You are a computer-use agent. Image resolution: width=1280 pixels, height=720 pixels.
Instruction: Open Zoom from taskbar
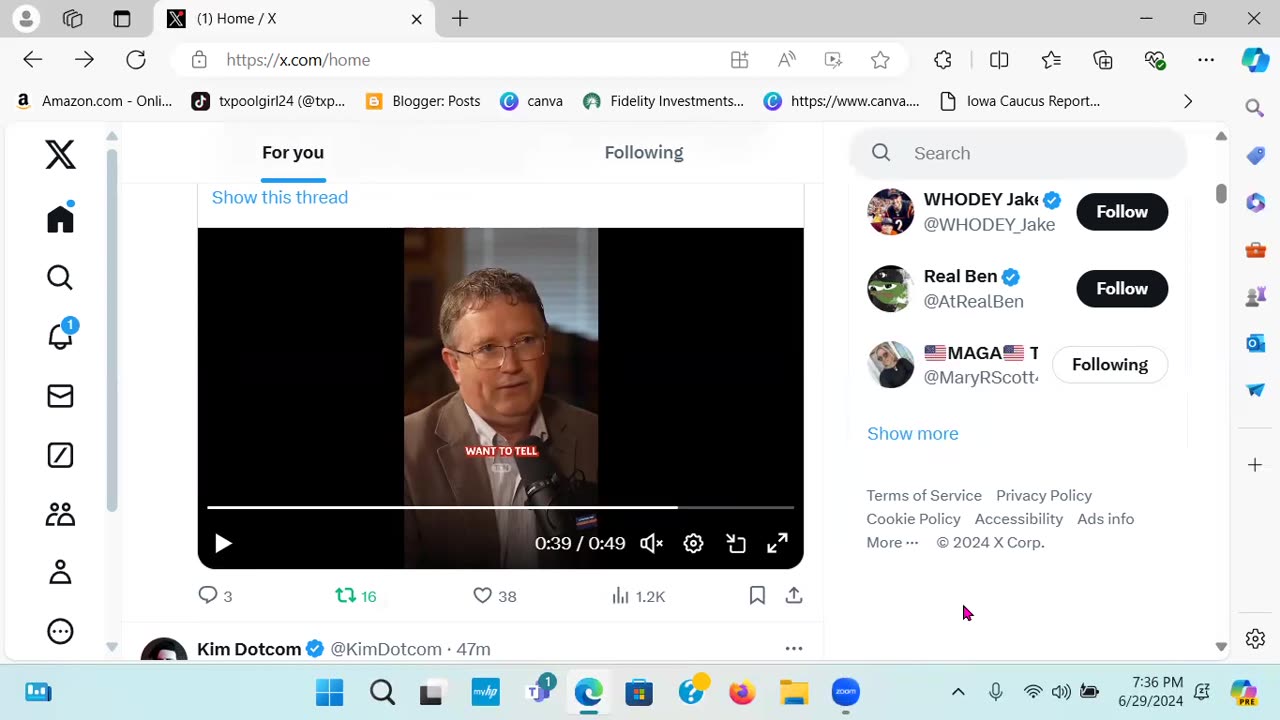click(846, 692)
